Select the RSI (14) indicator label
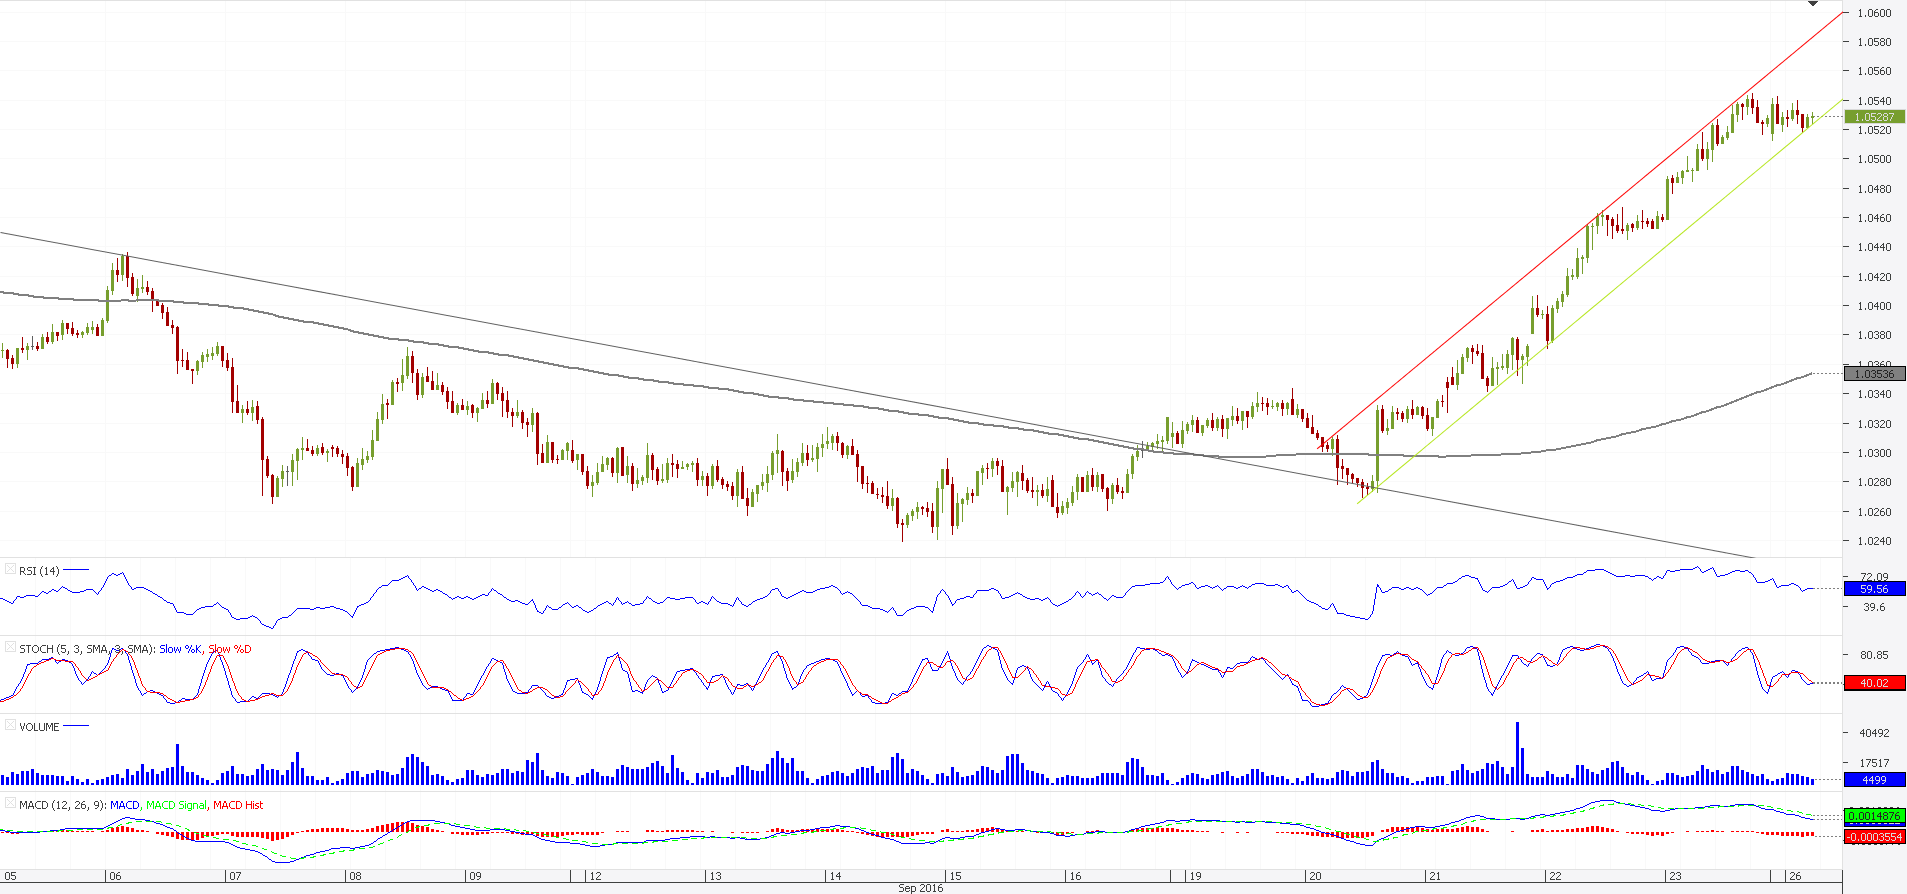This screenshot has width=1907, height=894. tap(39, 571)
